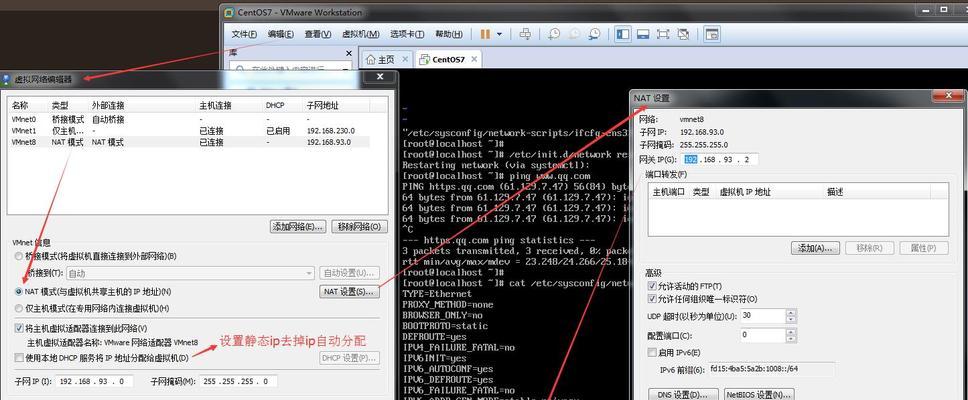Open the 虚拟机(M) menu
This screenshot has height=400, width=968.
361,34
